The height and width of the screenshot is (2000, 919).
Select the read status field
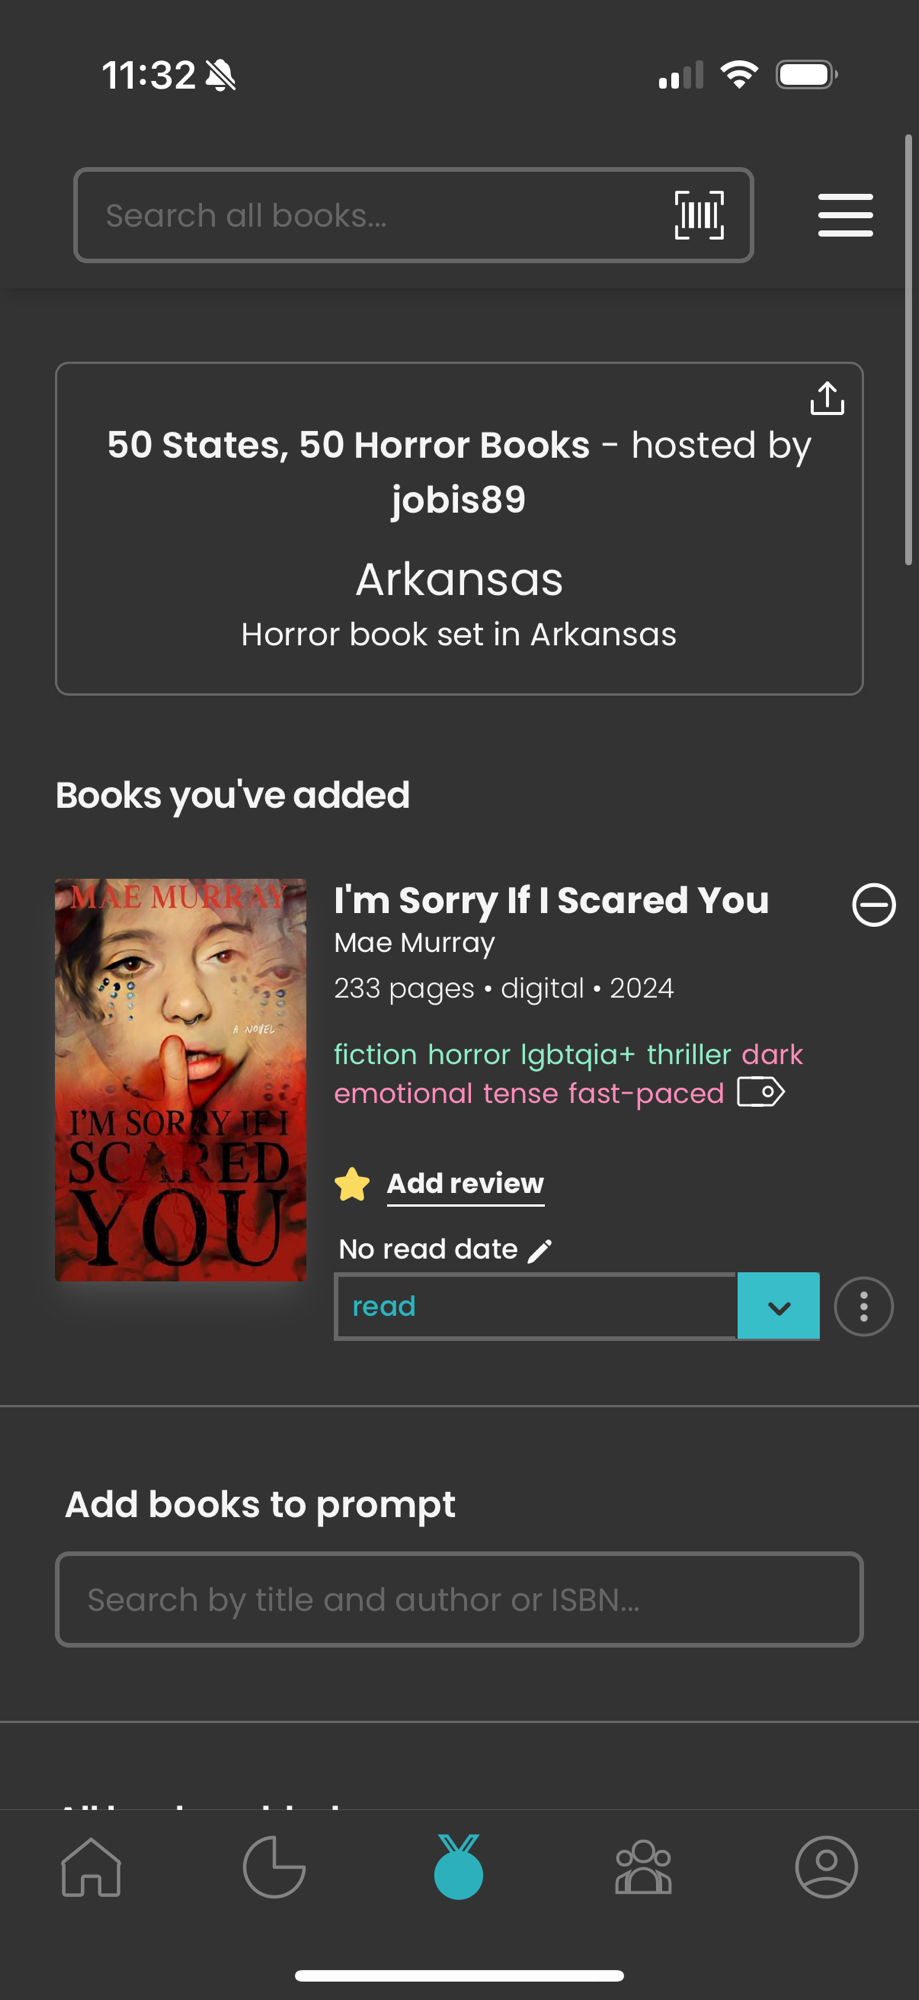point(536,1306)
